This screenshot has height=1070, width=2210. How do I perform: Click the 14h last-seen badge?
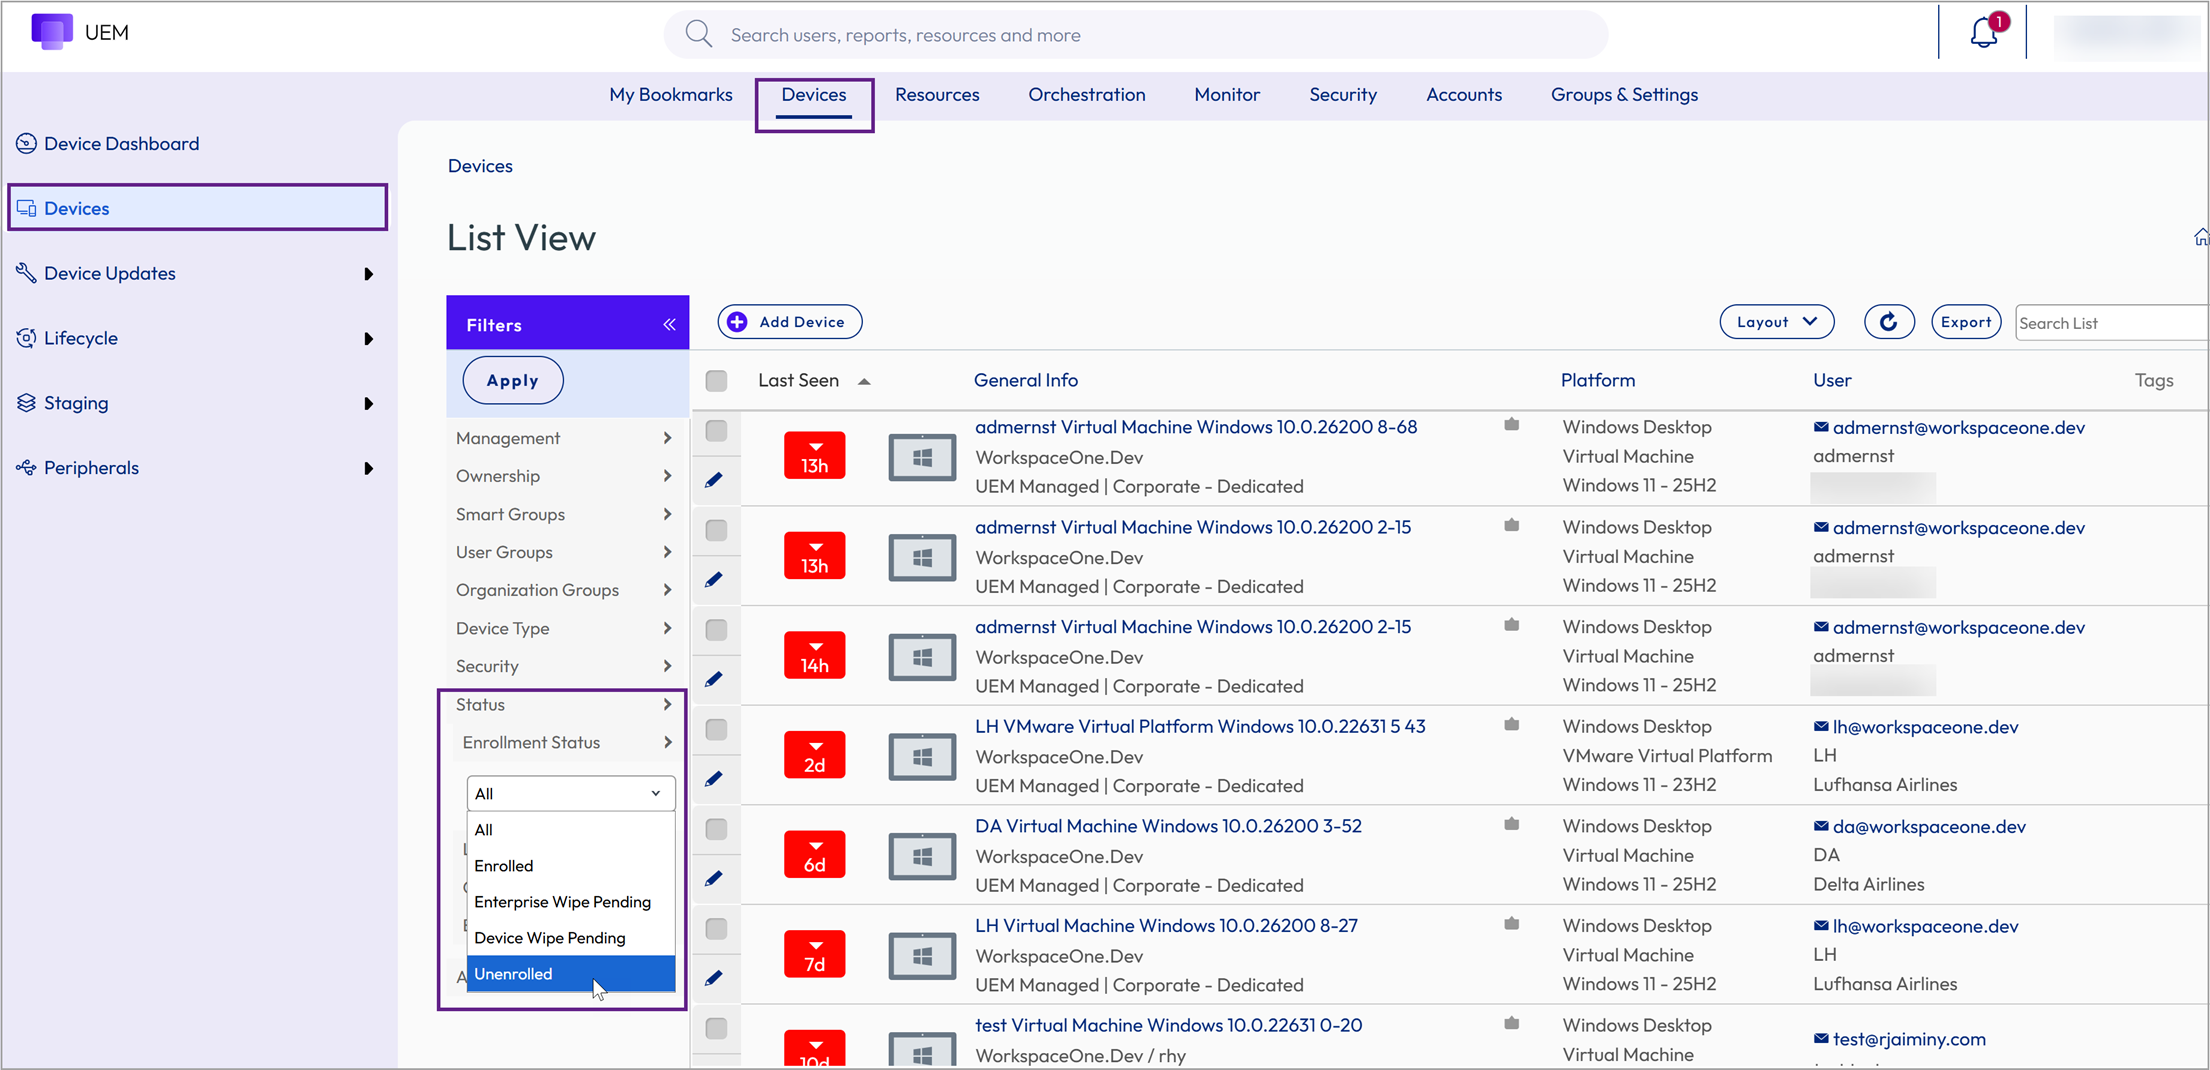click(x=814, y=655)
